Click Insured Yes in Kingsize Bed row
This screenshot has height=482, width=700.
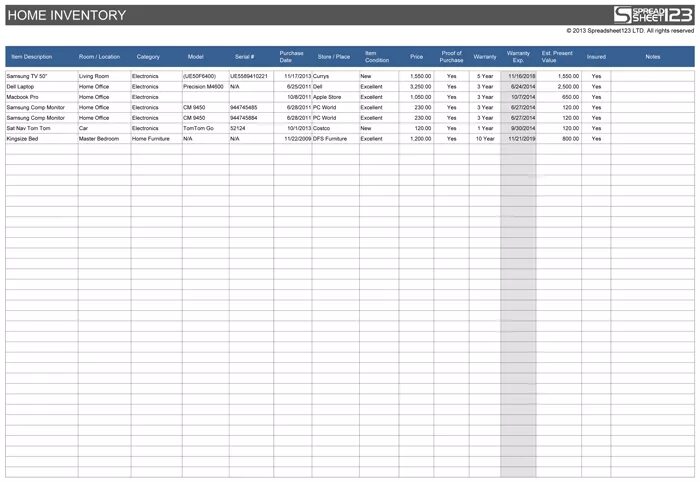[x=596, y=139]
